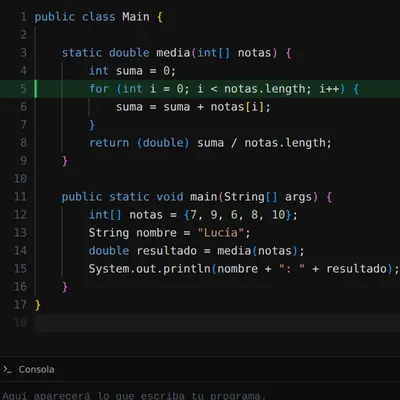Place cursor on empty line 18
This screenshot has height=400, width=400.
tap(217, 323)
